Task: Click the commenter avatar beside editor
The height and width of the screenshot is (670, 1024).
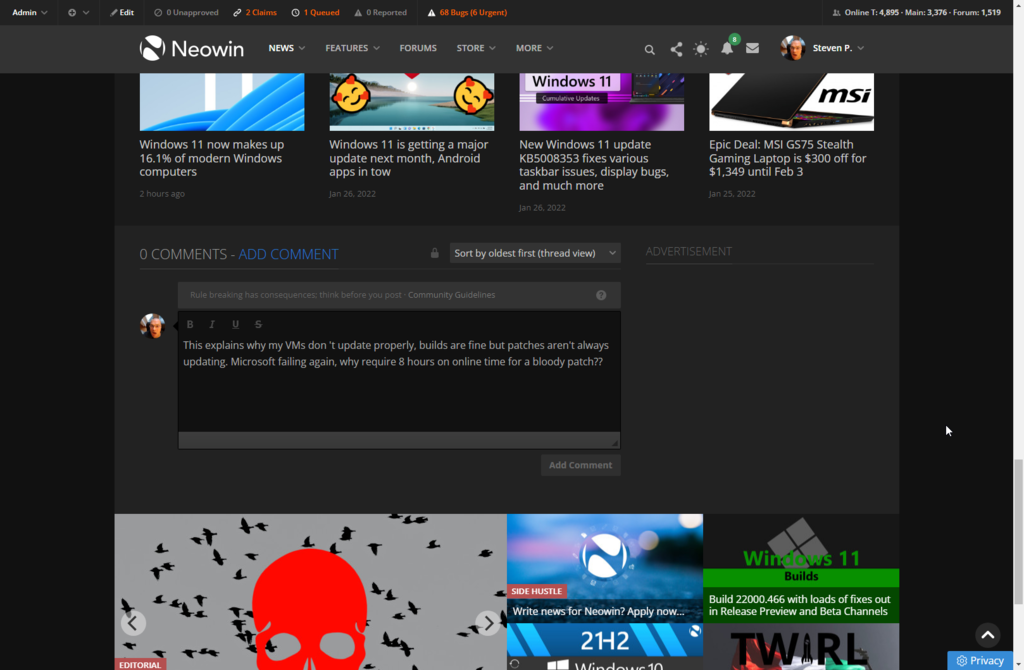Action: (x=152, y=326)
